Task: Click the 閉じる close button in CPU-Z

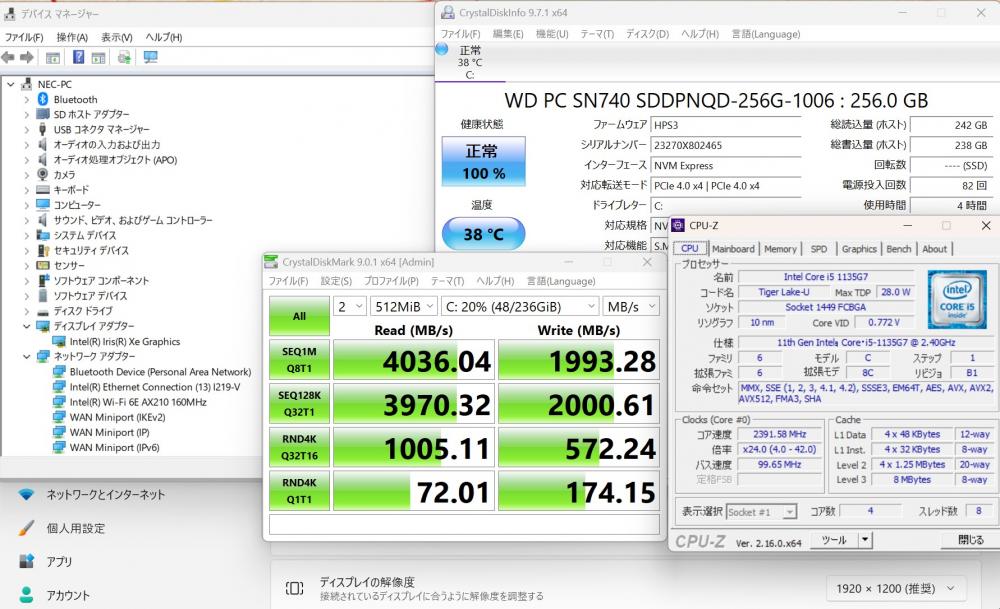Action: click(970, 539)
